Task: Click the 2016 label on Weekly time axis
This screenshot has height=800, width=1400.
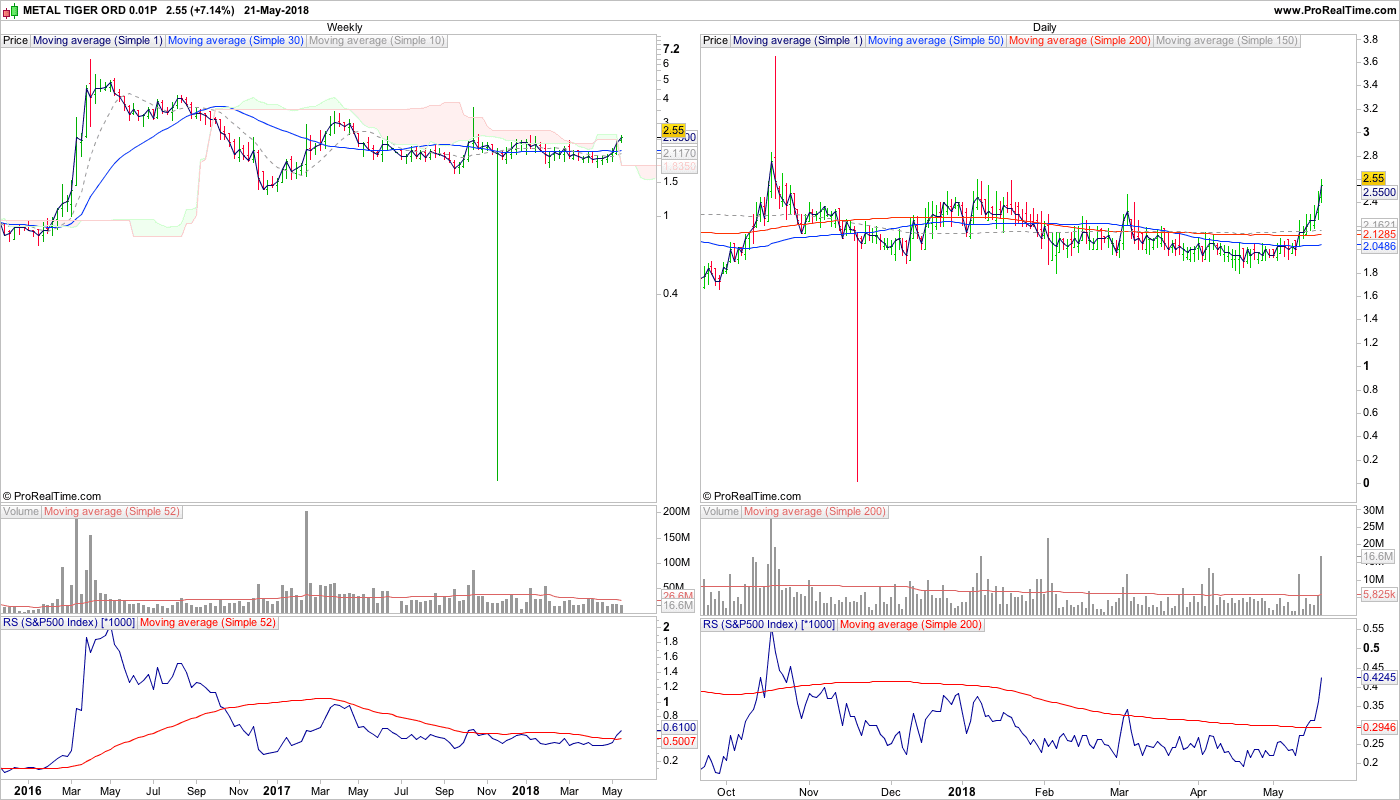Action: pos(29,790)
